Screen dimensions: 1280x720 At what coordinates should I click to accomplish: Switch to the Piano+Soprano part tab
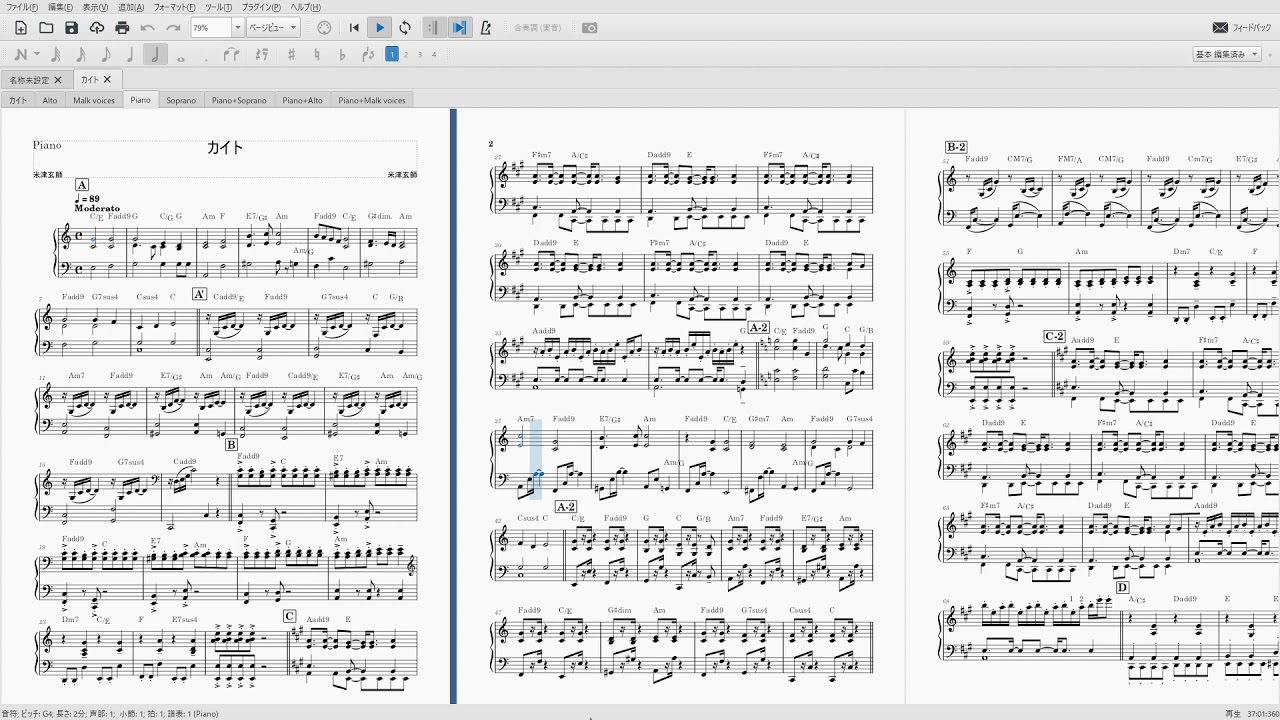pyautogui.click(x=240, y=100)
